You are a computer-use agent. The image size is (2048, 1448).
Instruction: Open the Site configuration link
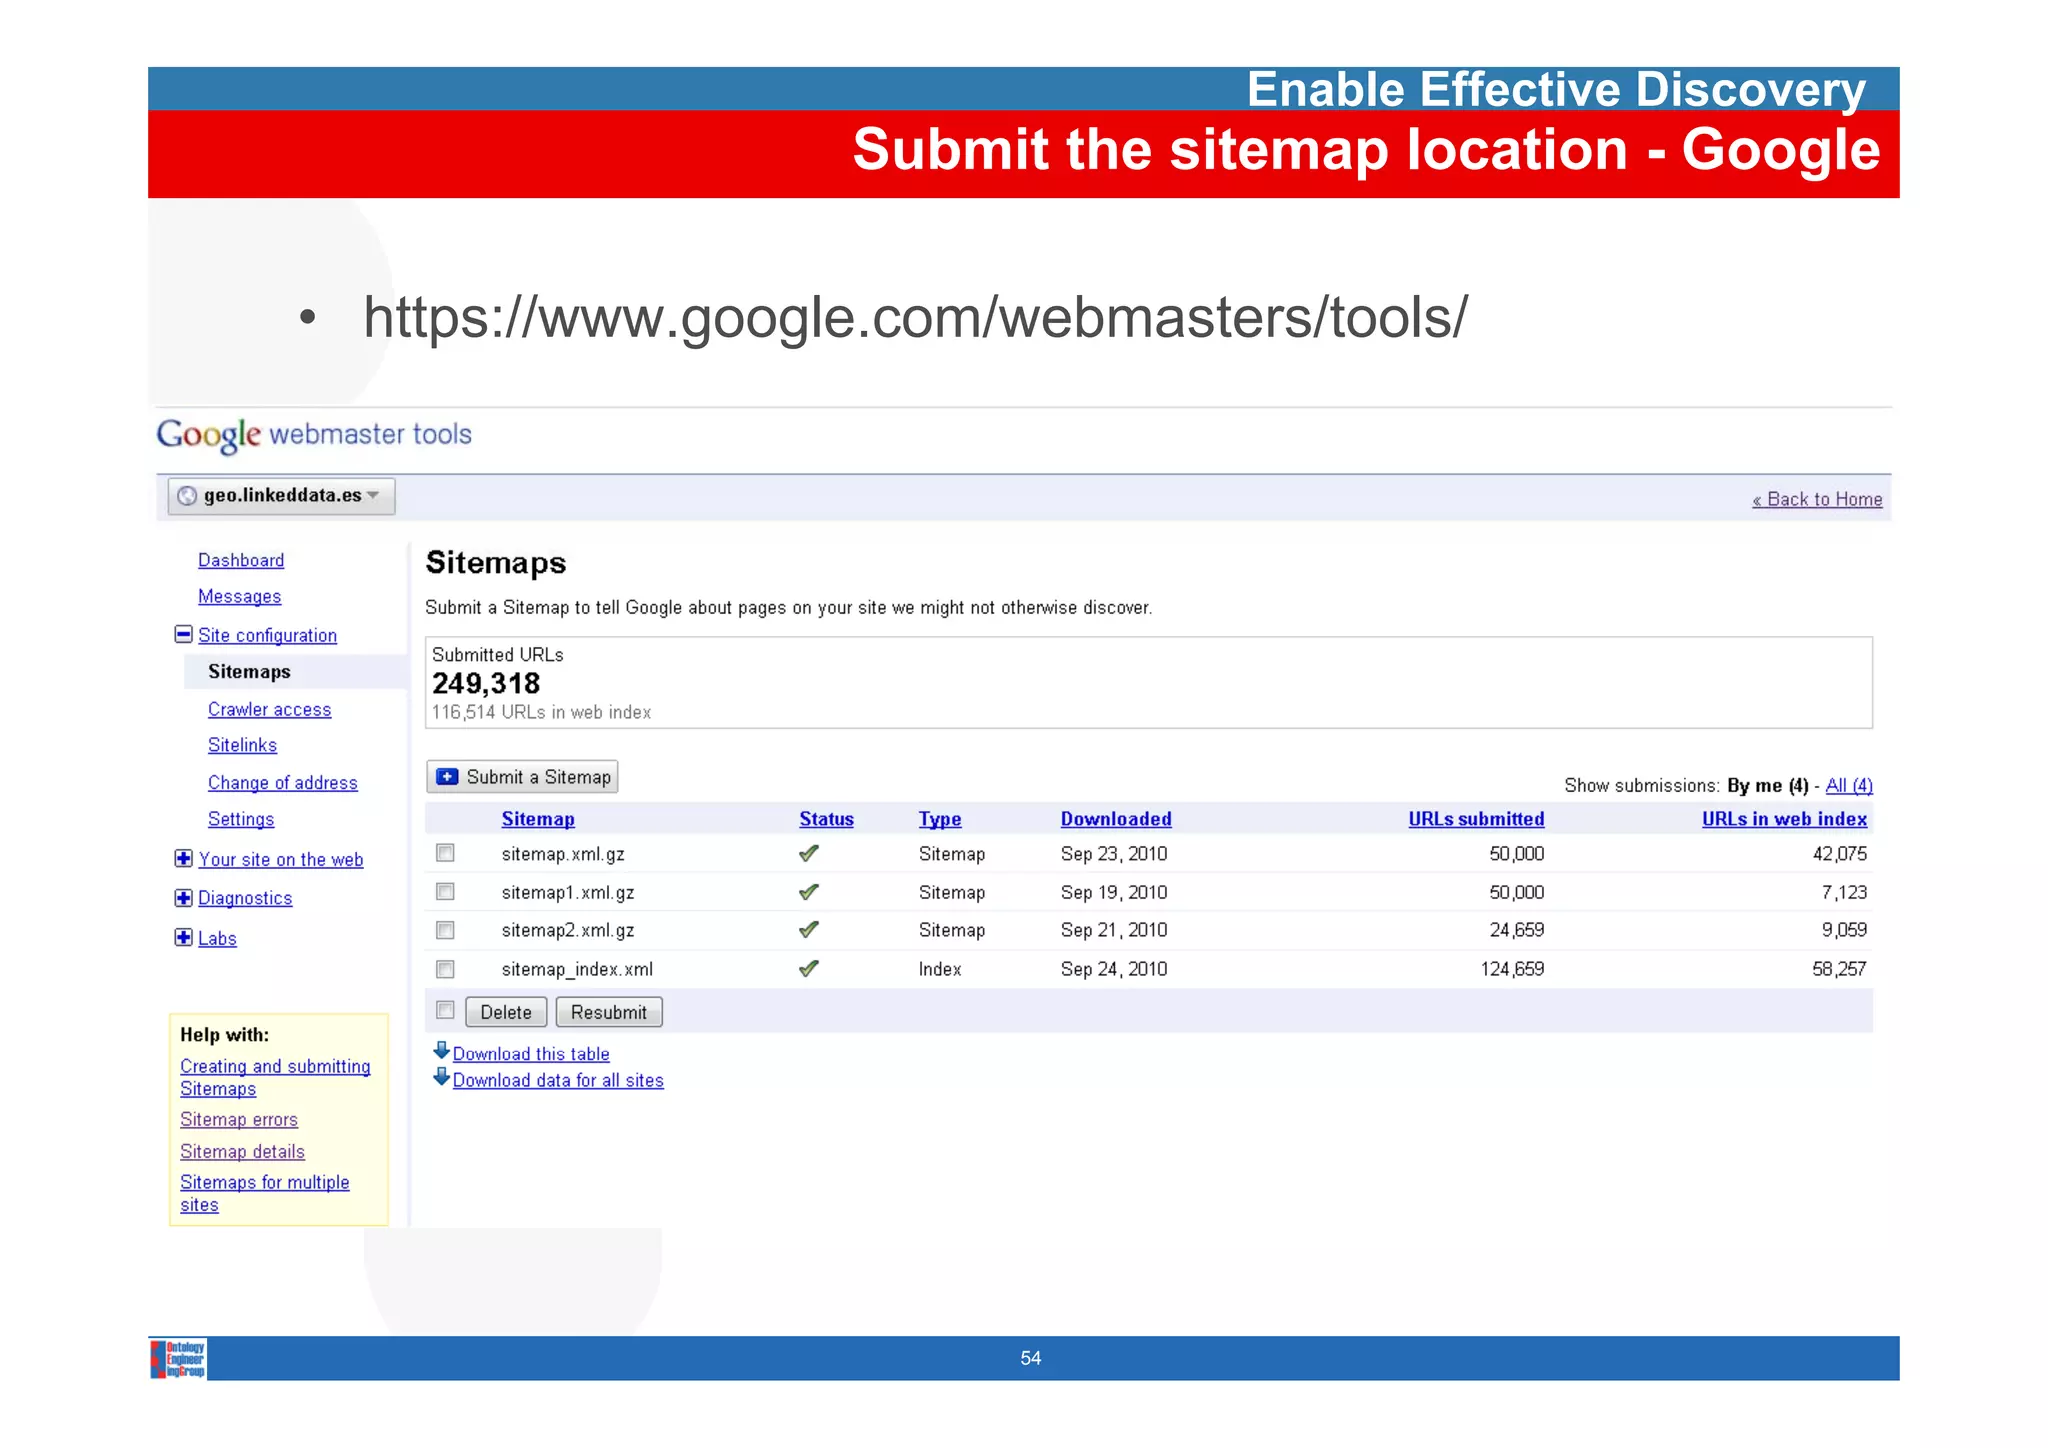pyautogui.click(x=267, y=636)
